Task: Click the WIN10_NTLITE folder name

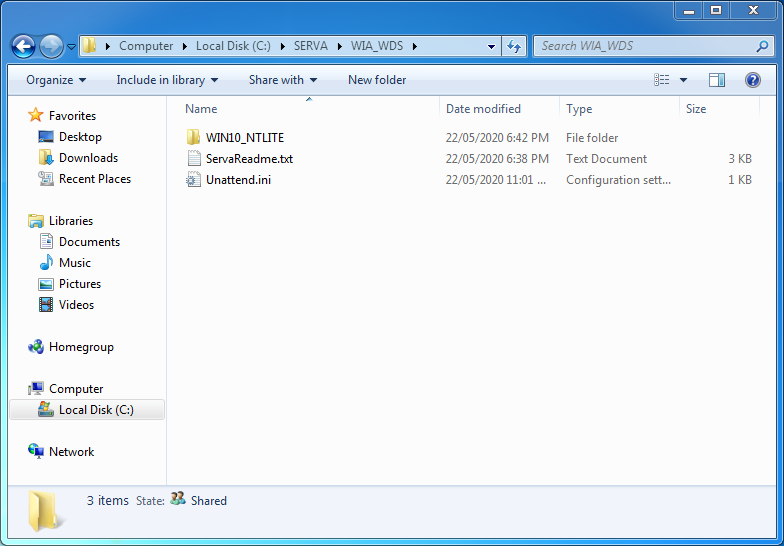Action: (245, 138)
